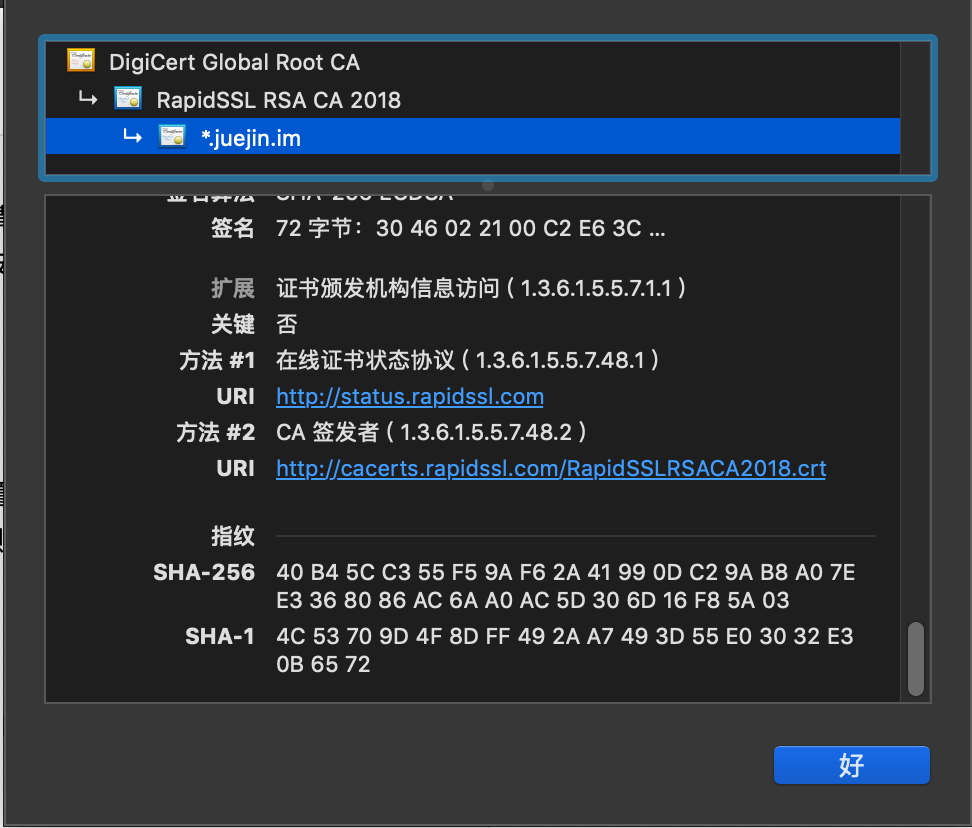Click the SHA-1 continuation '0B 65 72'
The width and height of the screenshot is (972, 828).
pos(323,664)
